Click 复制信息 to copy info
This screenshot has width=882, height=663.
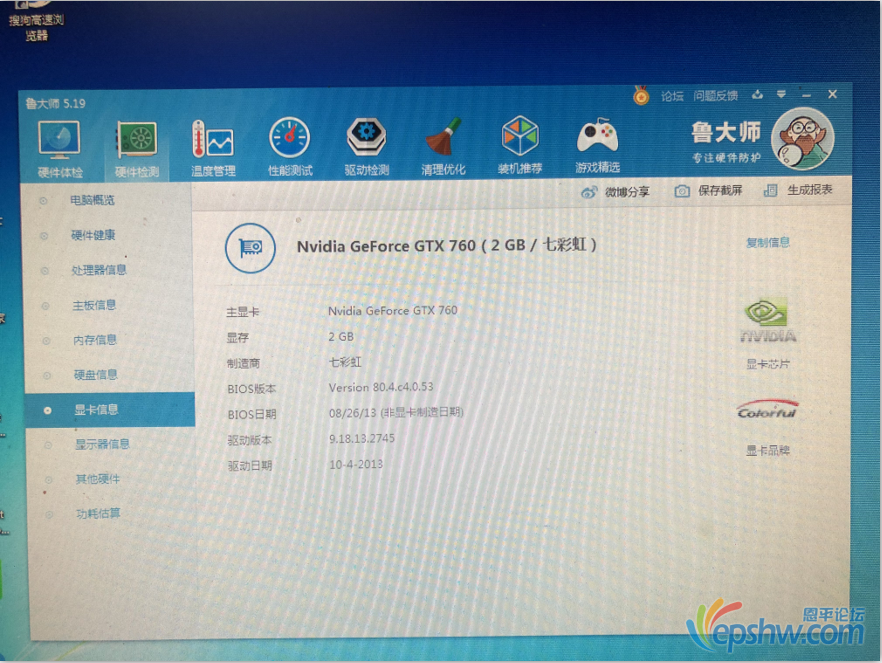pyautogui.click(x=768, y=242)
